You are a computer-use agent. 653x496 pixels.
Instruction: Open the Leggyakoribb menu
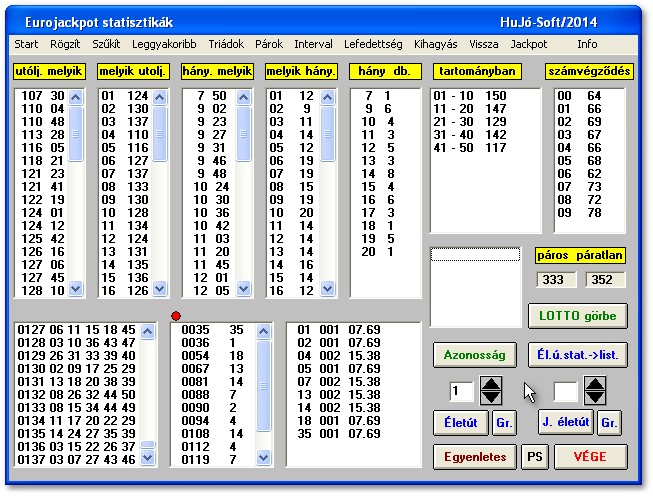pyautogui.click(x=164, y=44)
